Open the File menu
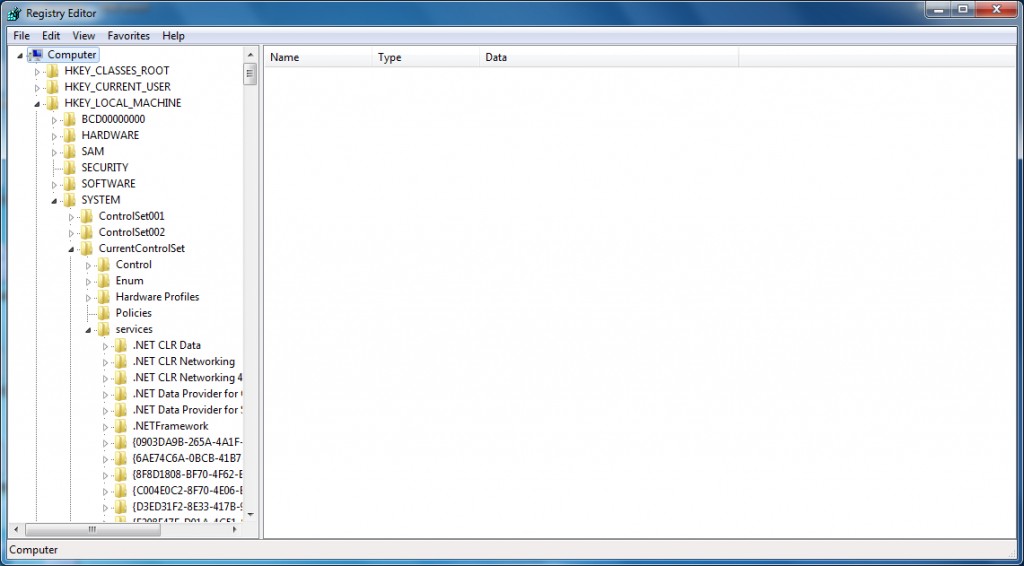The width and height of the screenshot is (1024, 566). click(x=22, y=36)
